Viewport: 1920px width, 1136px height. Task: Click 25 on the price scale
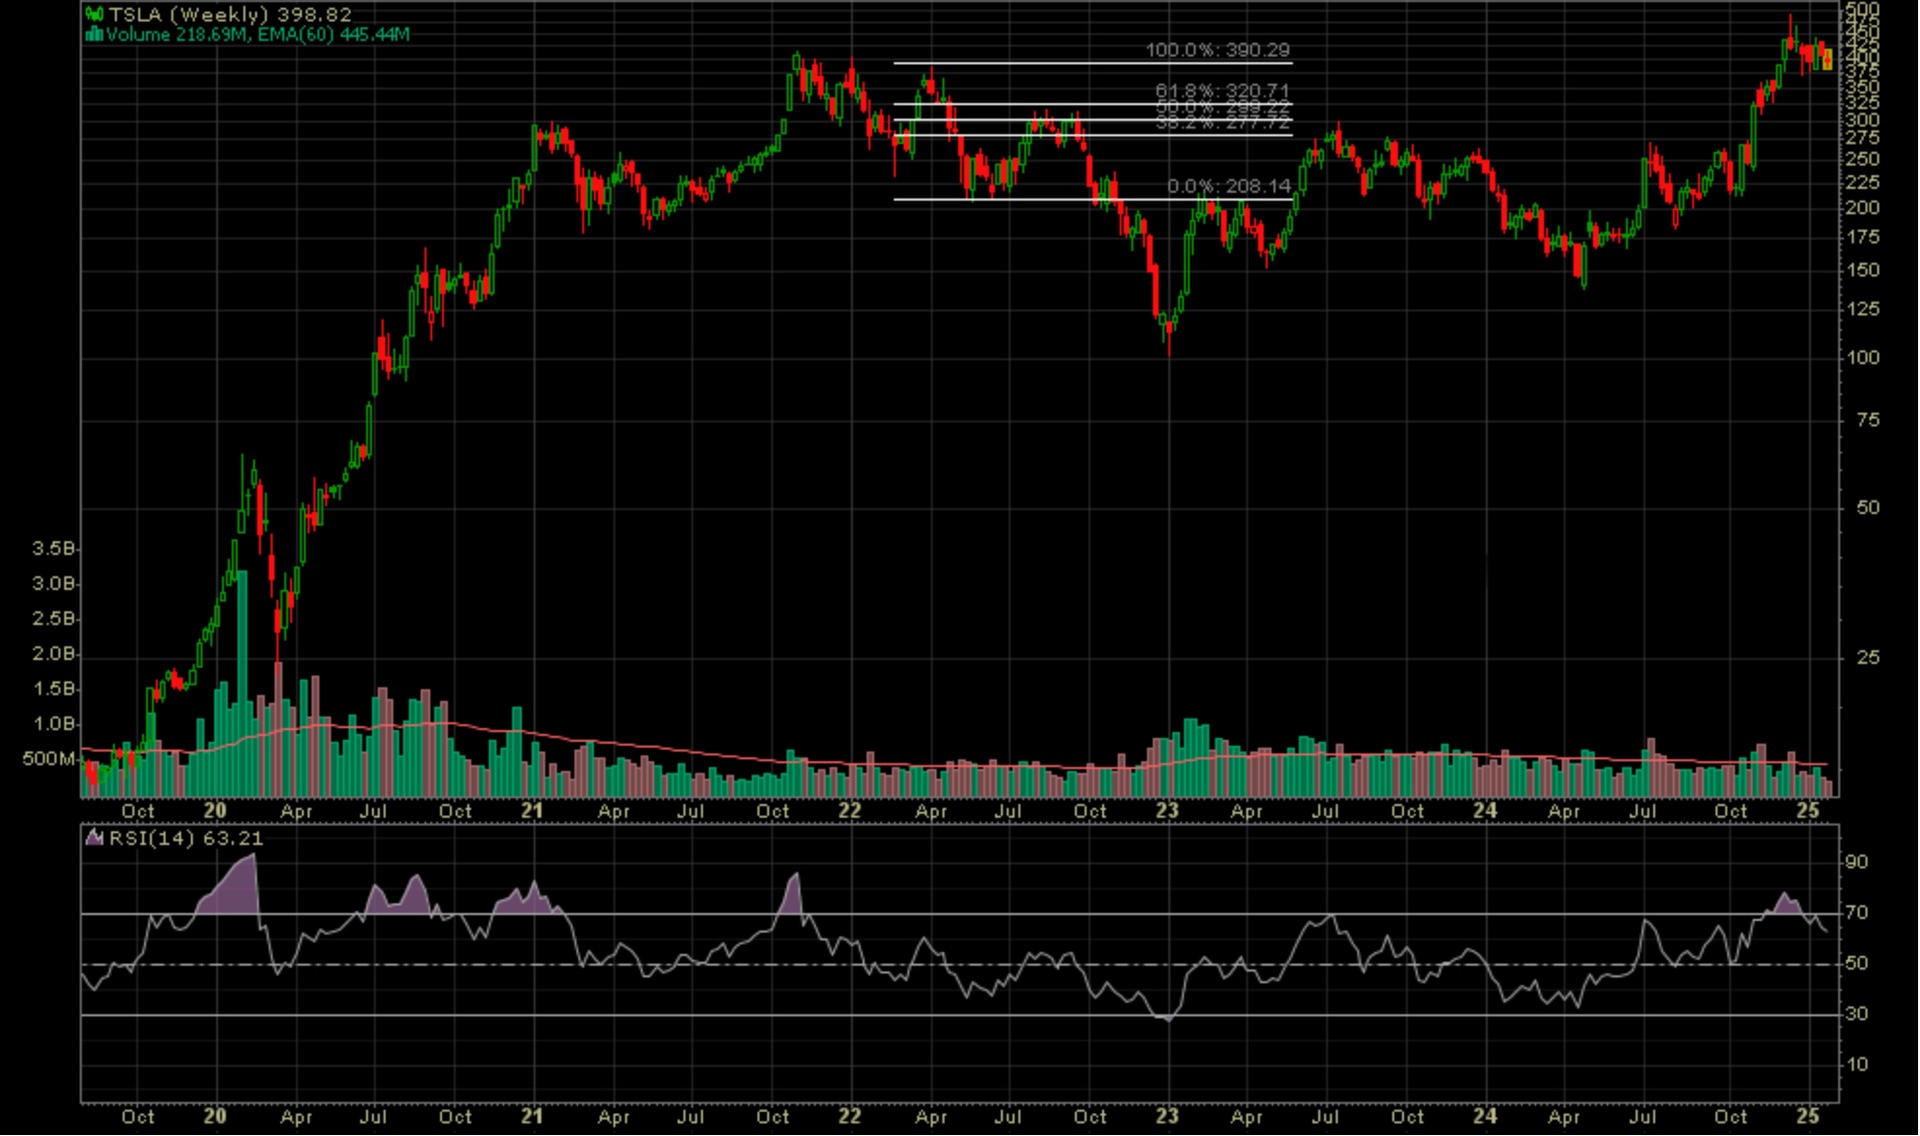pyautogui.click(x=1868, y=658)
